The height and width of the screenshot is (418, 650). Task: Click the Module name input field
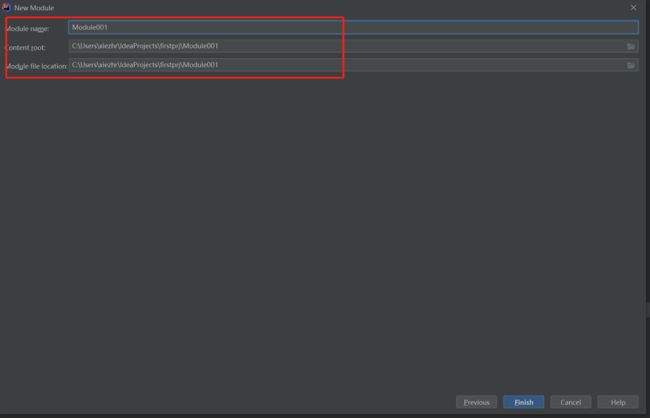click(x=353, y=27)
